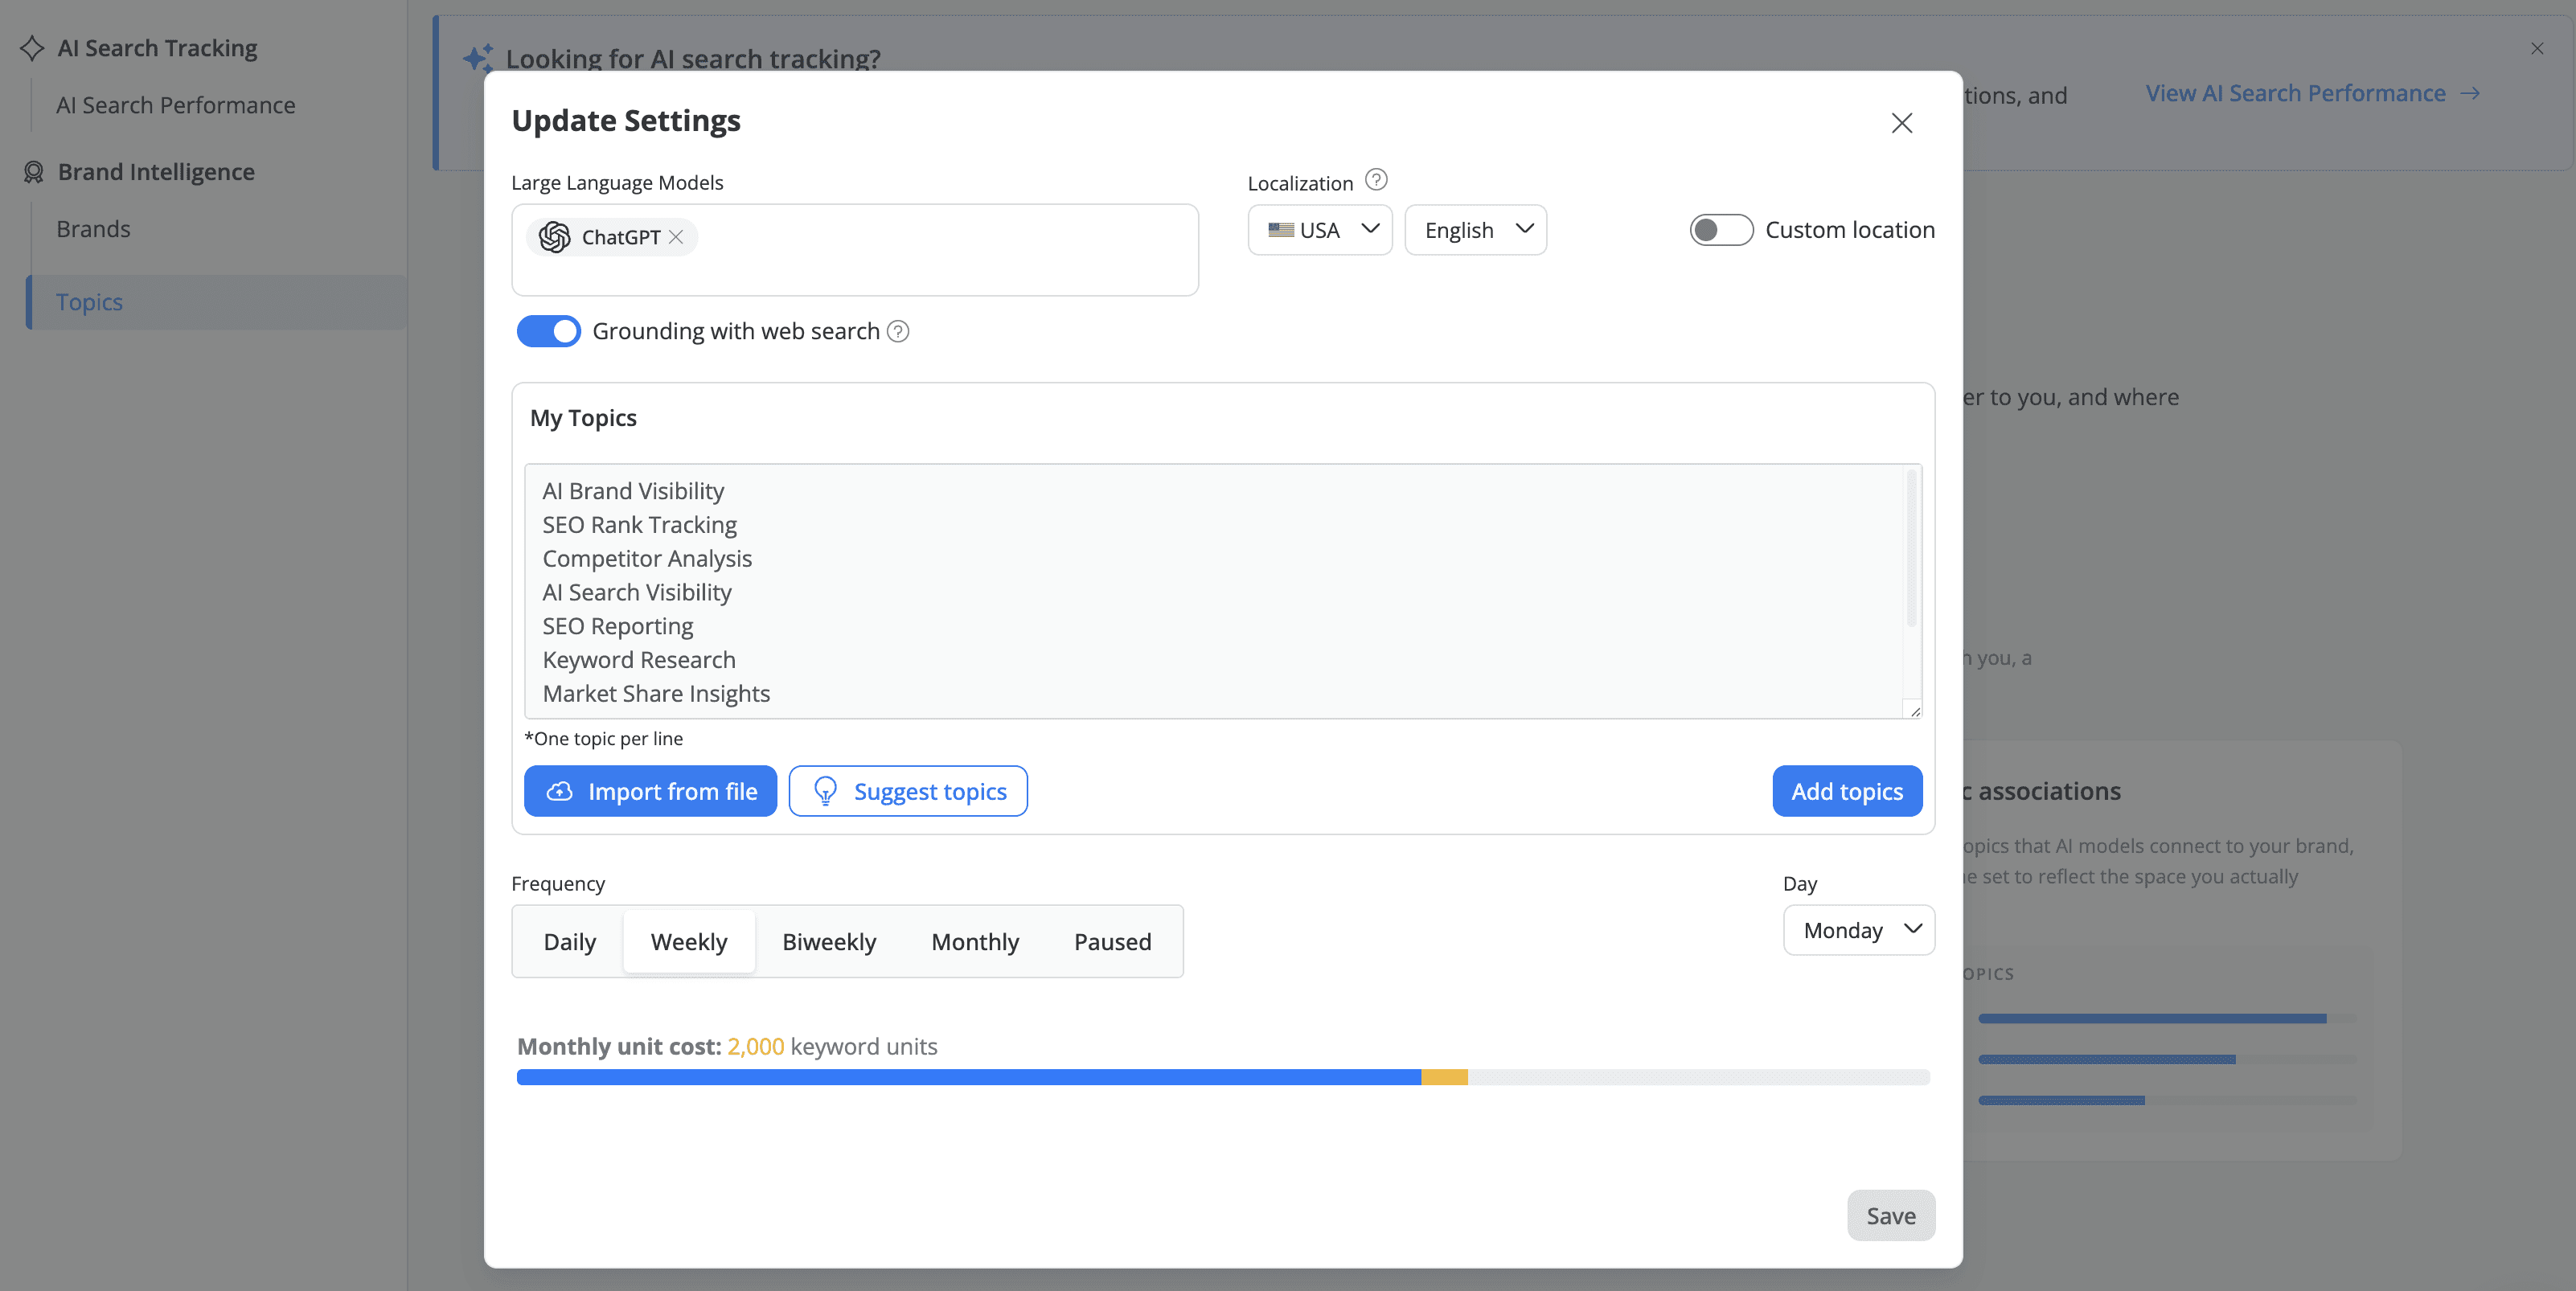Click the My Topics text area scrollbar
2576x1291 pixels.
1911,548
